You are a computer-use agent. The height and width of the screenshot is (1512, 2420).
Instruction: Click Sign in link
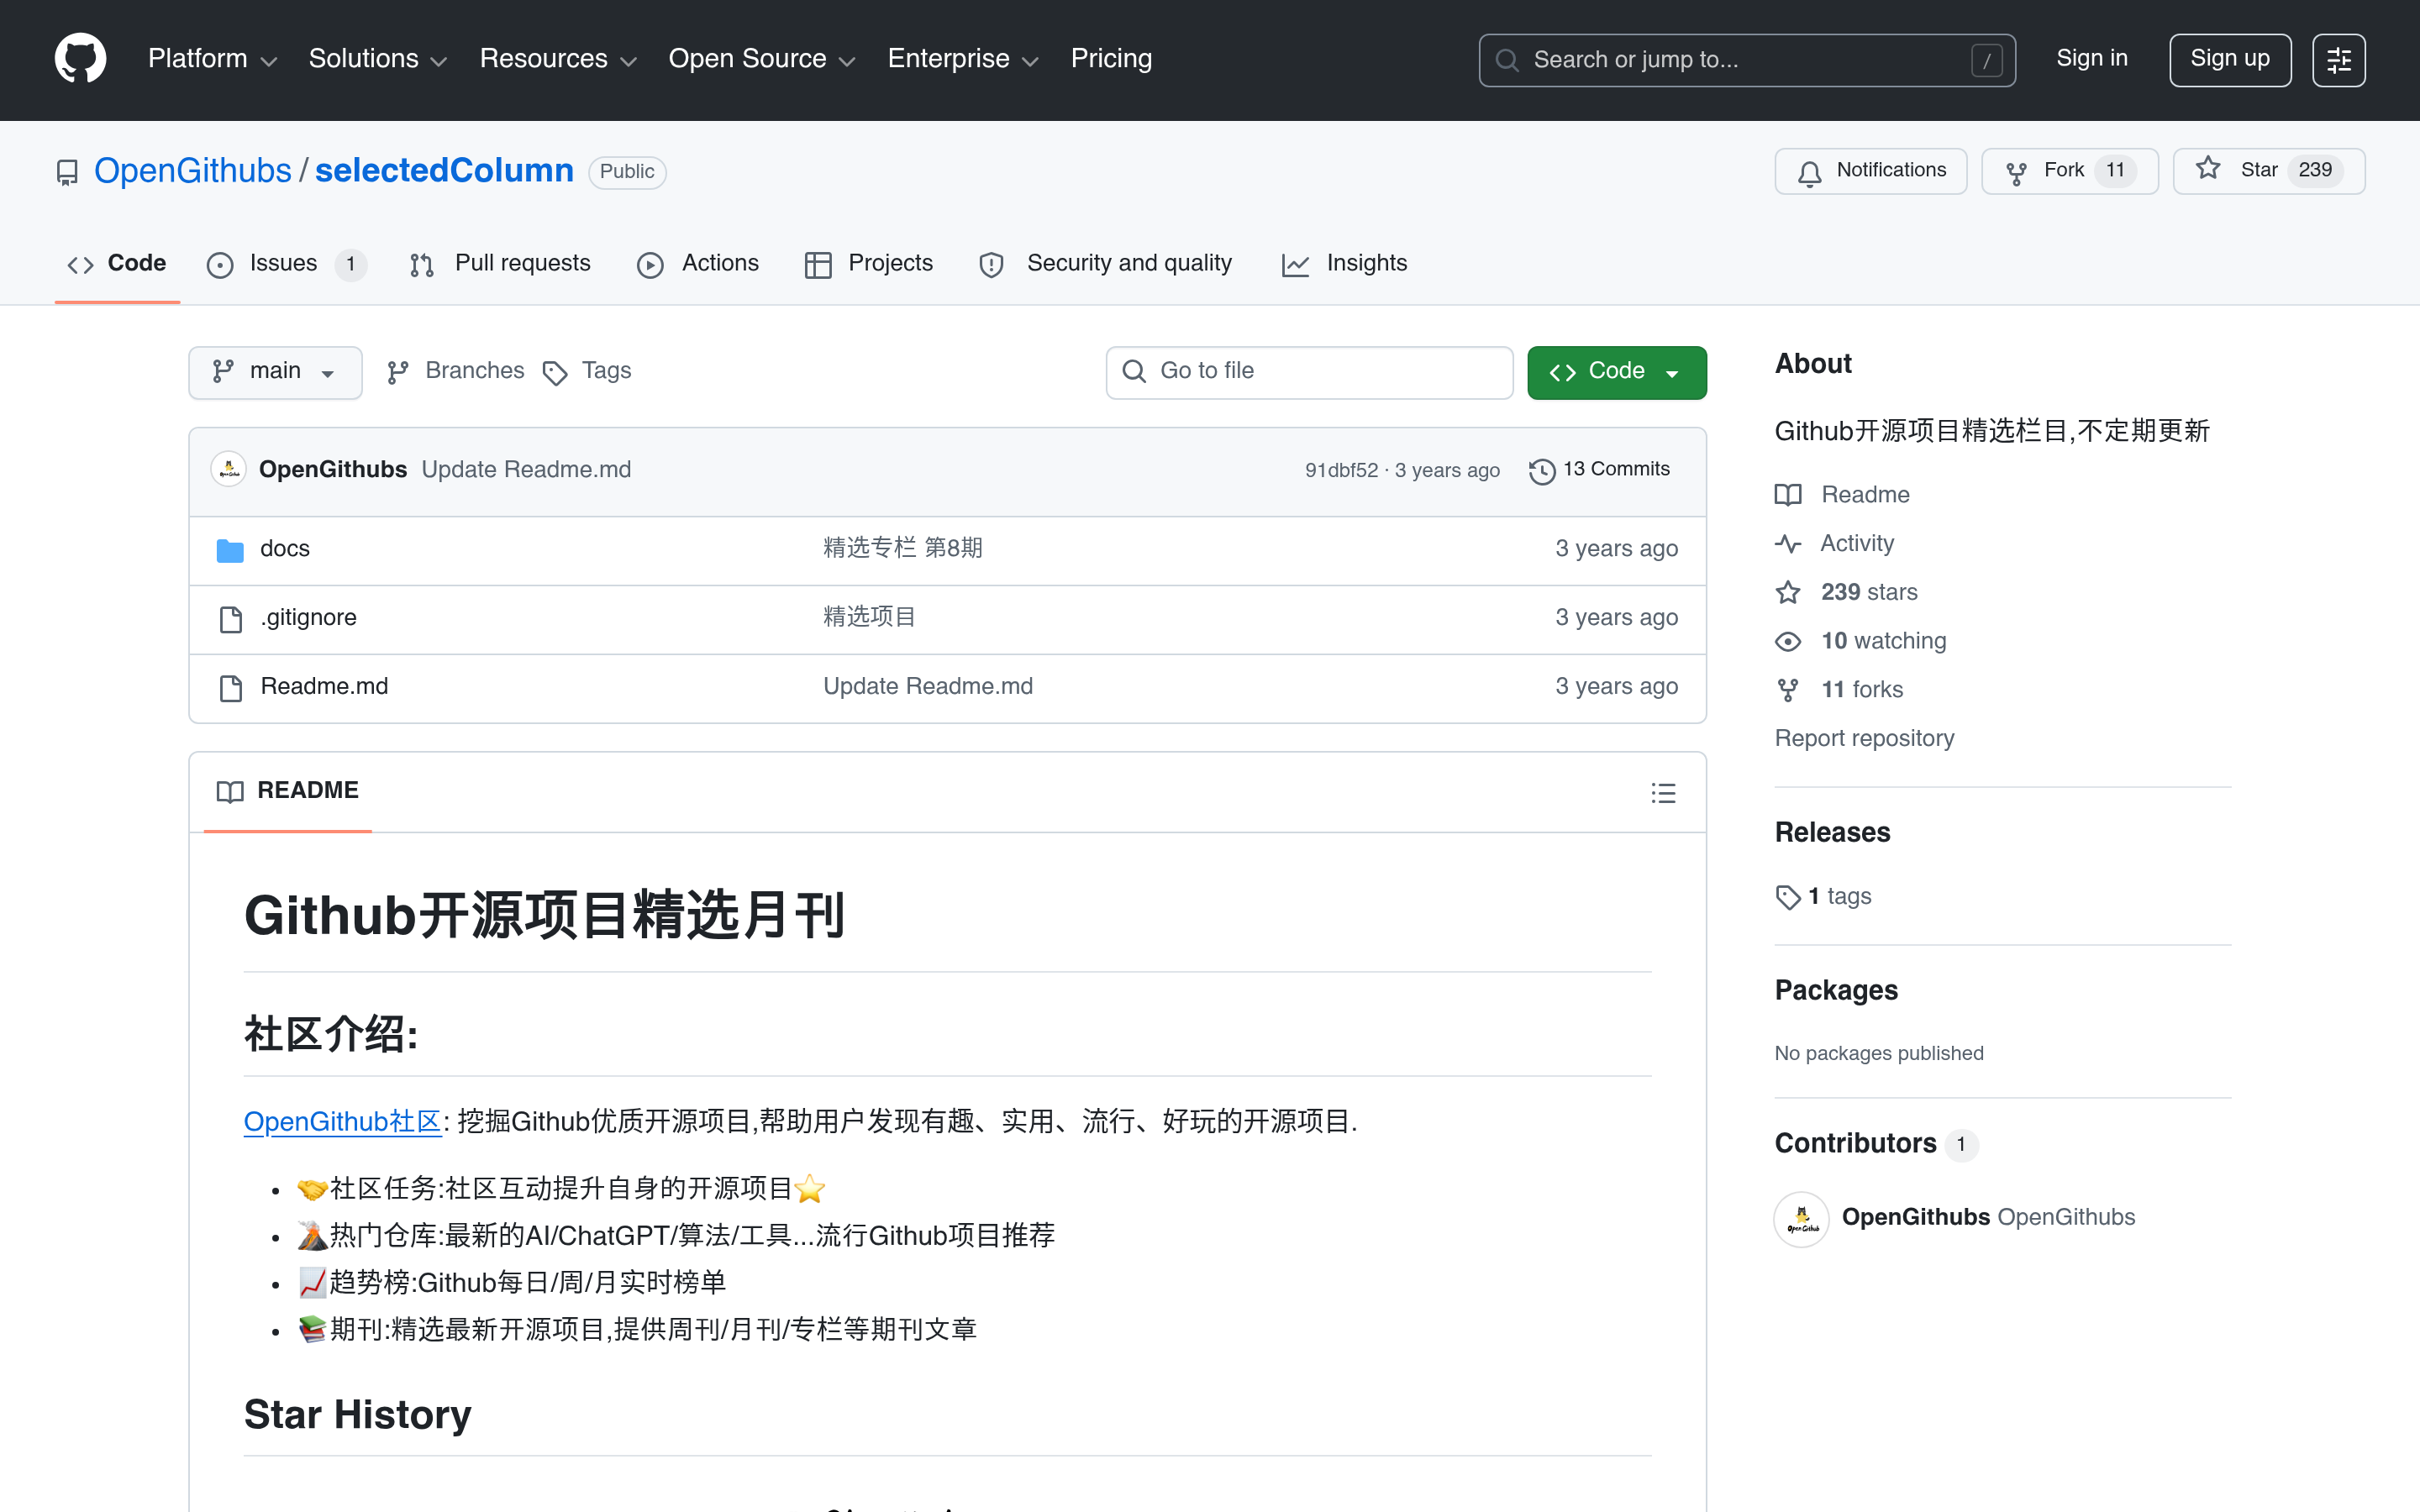coord(2091,59)
